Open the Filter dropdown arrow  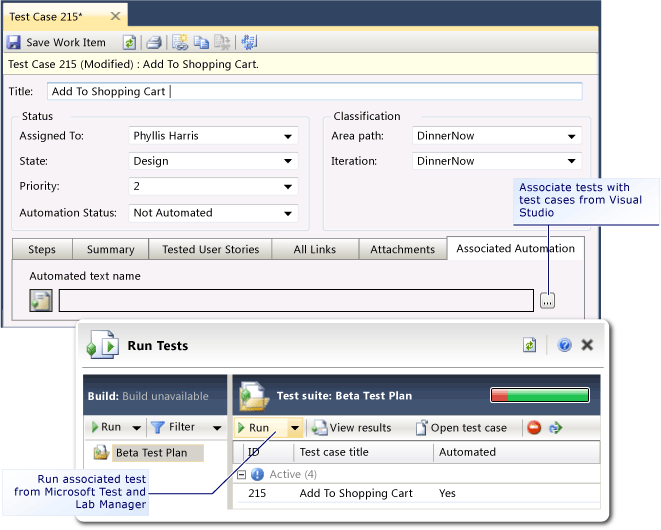click(217, 428)
